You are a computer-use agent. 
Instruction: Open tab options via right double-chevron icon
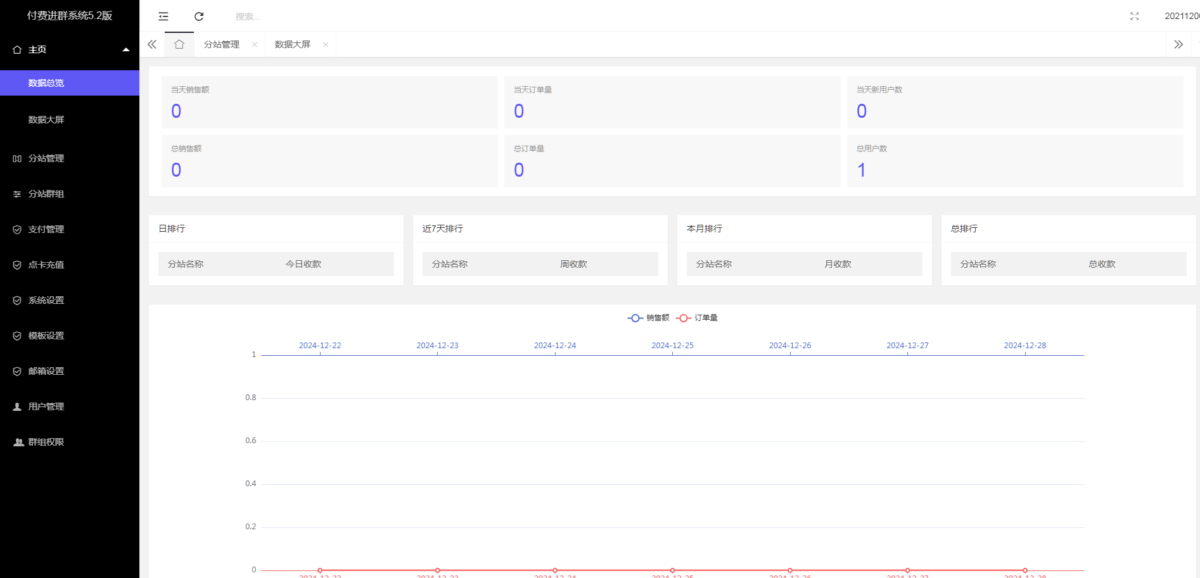(x=1178, y=44)
